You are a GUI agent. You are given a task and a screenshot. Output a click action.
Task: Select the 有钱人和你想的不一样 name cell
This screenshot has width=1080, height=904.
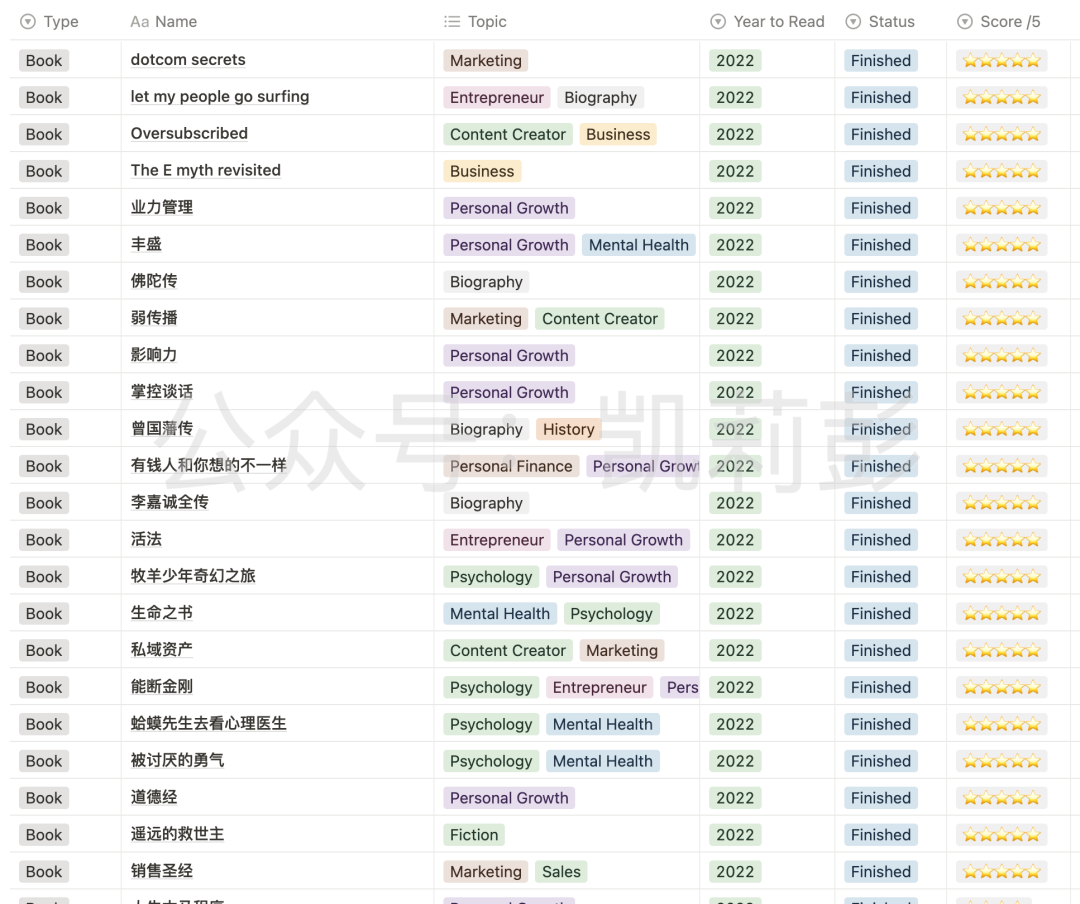tap(278, 465)
